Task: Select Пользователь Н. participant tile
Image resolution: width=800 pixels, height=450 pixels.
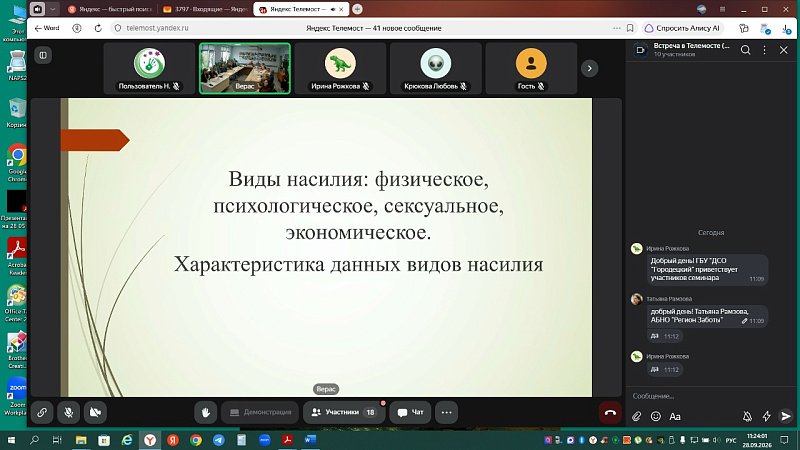Action: click(149, 68)
